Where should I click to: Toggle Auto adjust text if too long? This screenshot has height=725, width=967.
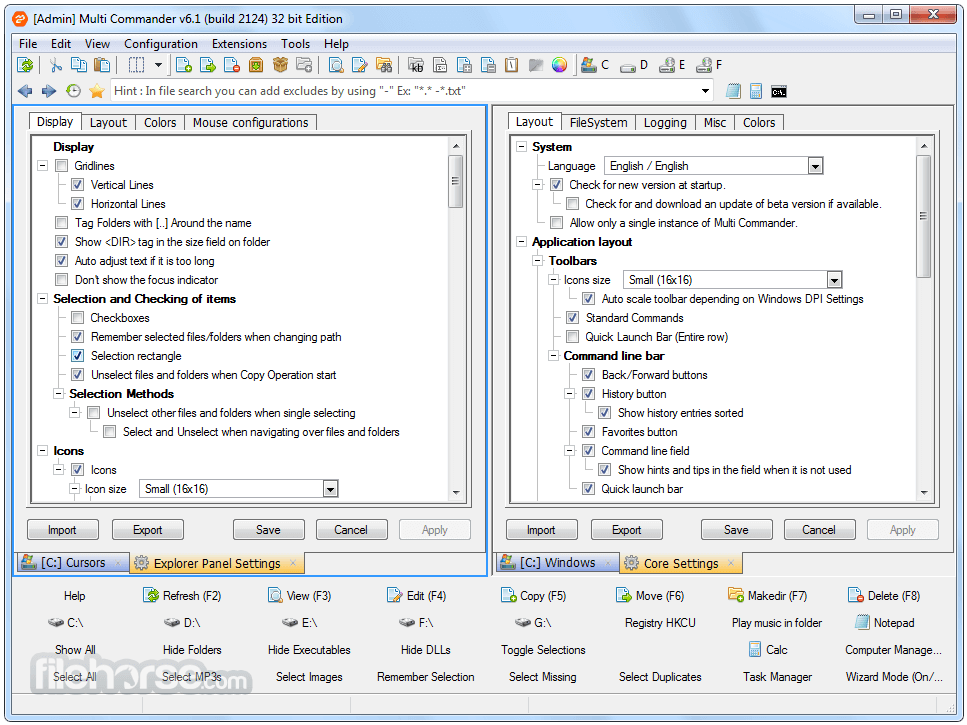[x=61, y=261]
